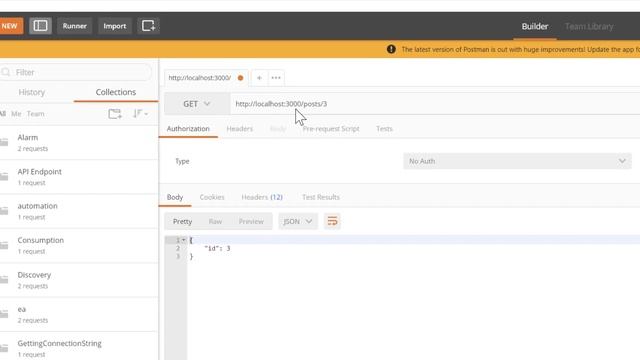The width and height of the screenshot is (640, 360).
Task: Open the collections sort dropdown
Action: point(140,114)
